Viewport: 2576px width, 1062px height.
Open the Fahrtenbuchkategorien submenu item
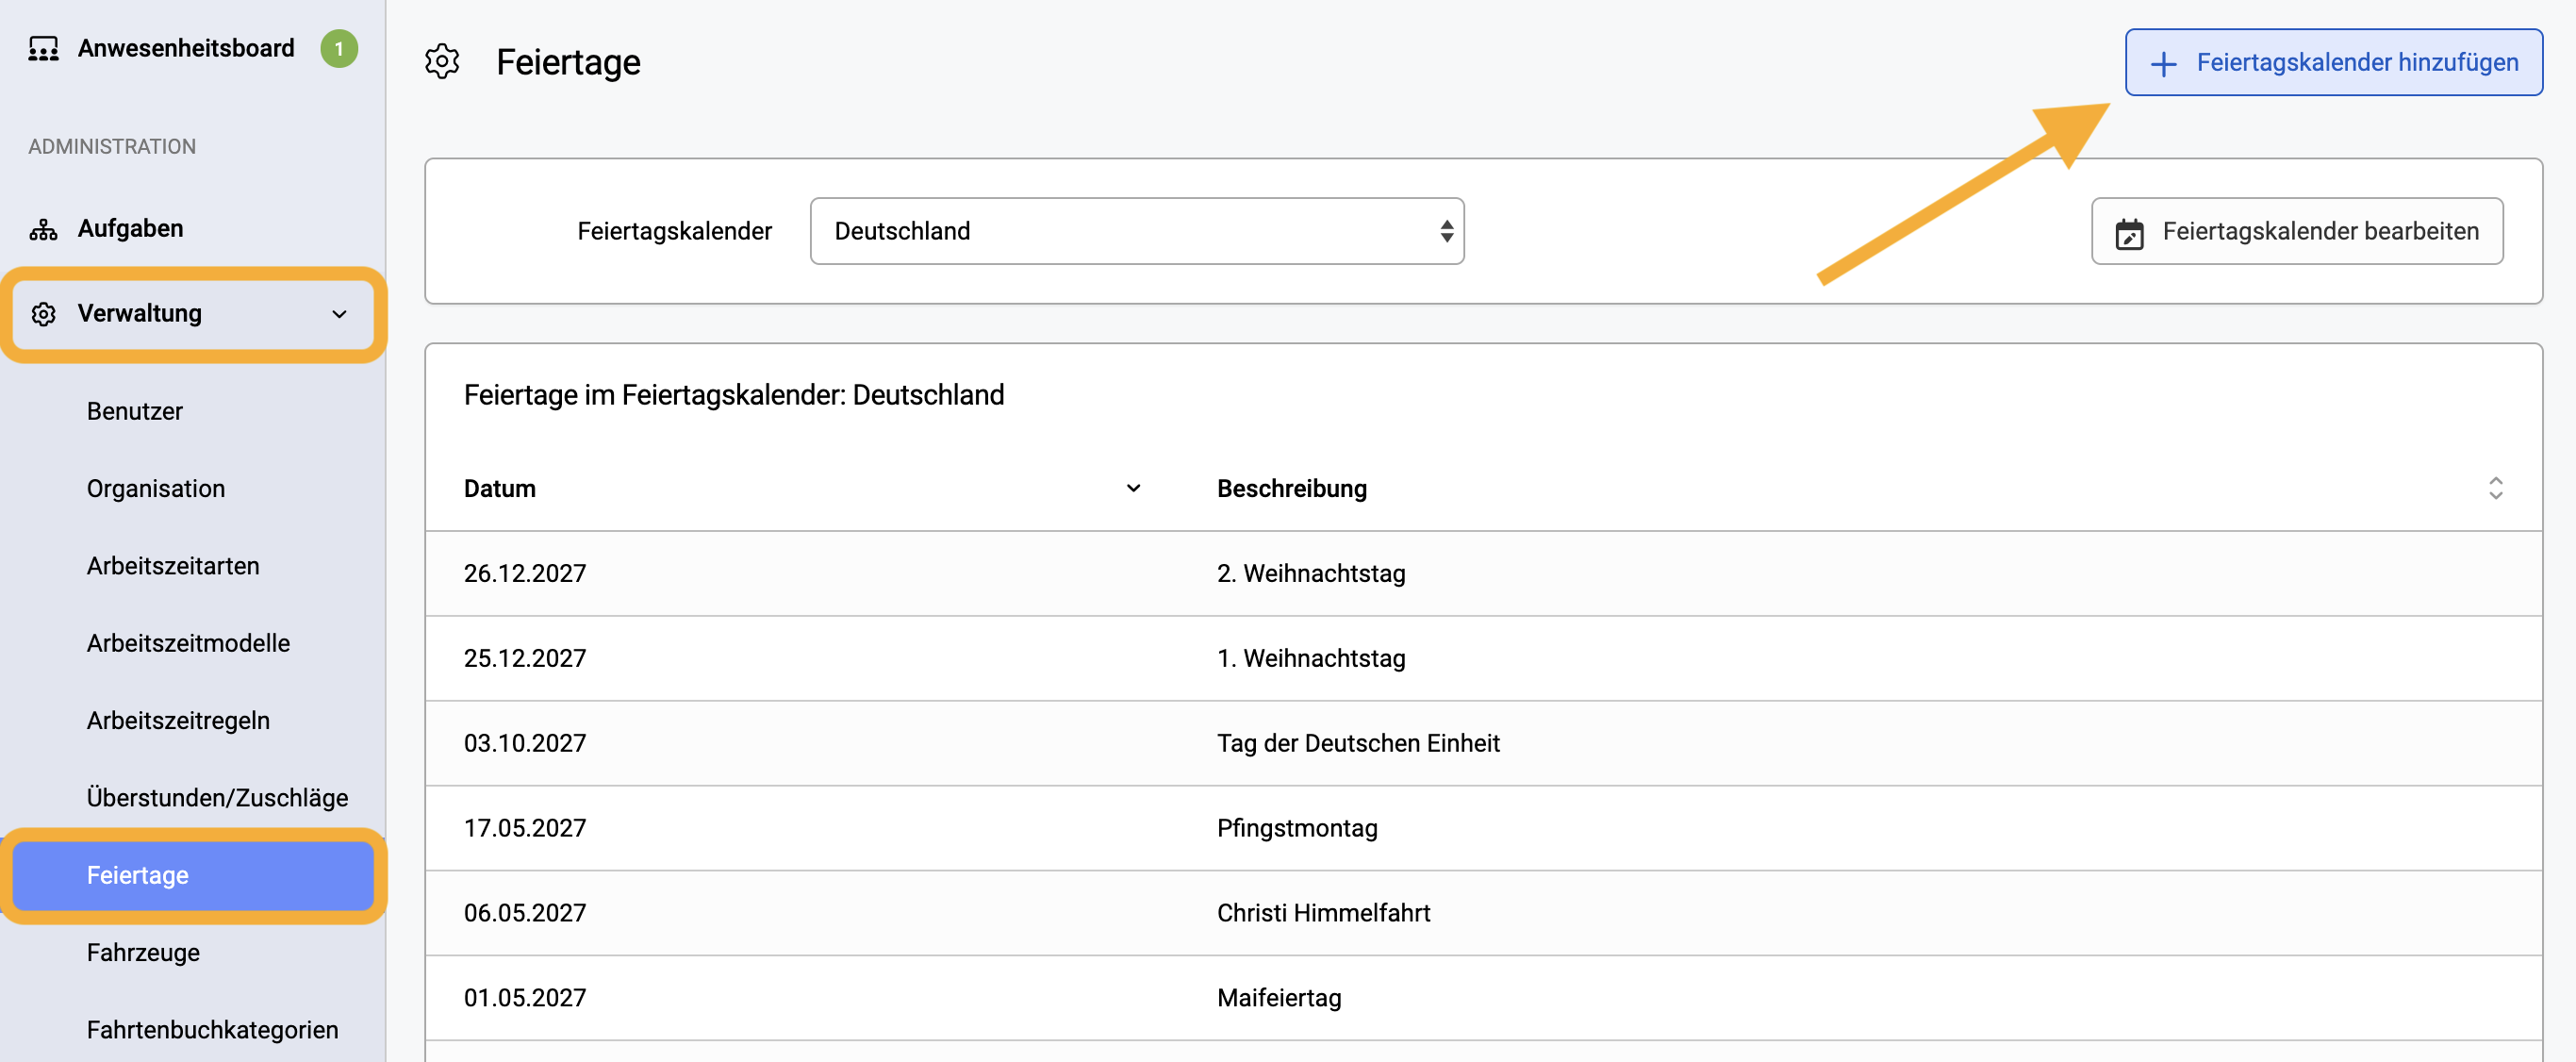coord(213,1029)
